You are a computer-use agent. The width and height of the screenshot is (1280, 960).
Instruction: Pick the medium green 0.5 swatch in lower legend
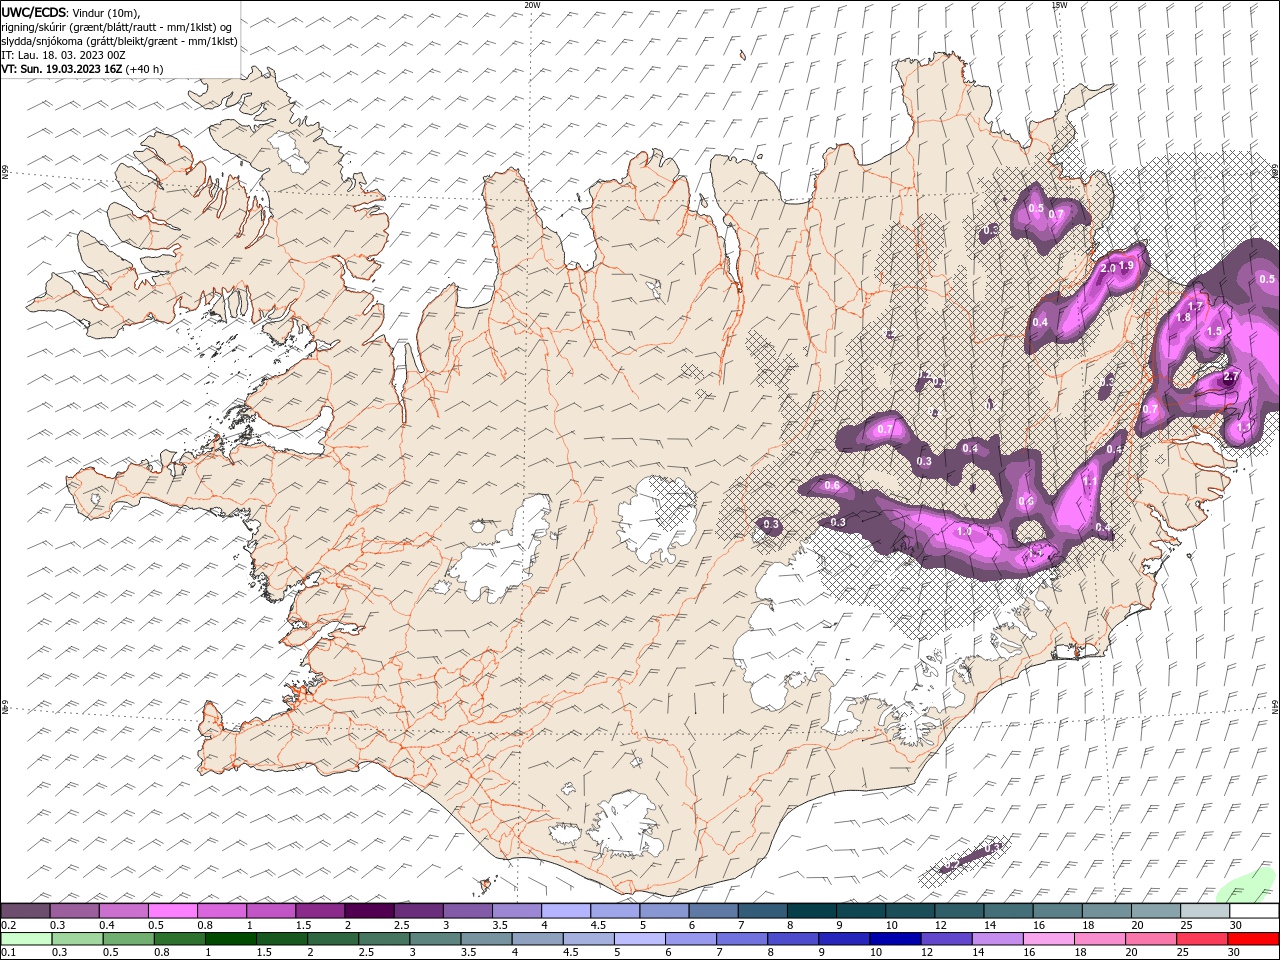tap(128, 939)
